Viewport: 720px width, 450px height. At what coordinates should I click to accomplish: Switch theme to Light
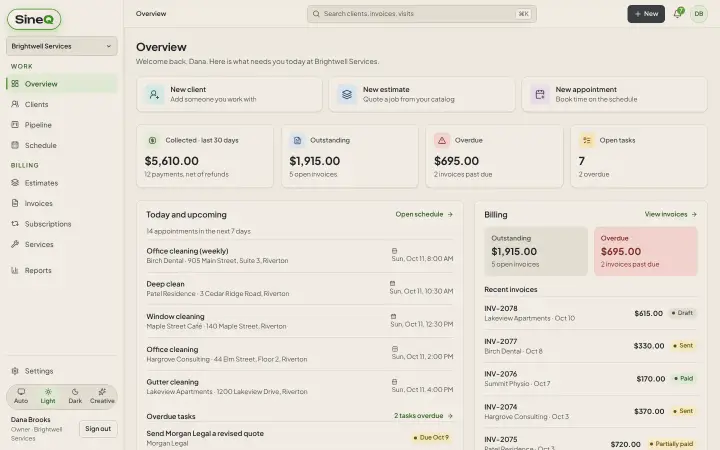click(48, 396)
